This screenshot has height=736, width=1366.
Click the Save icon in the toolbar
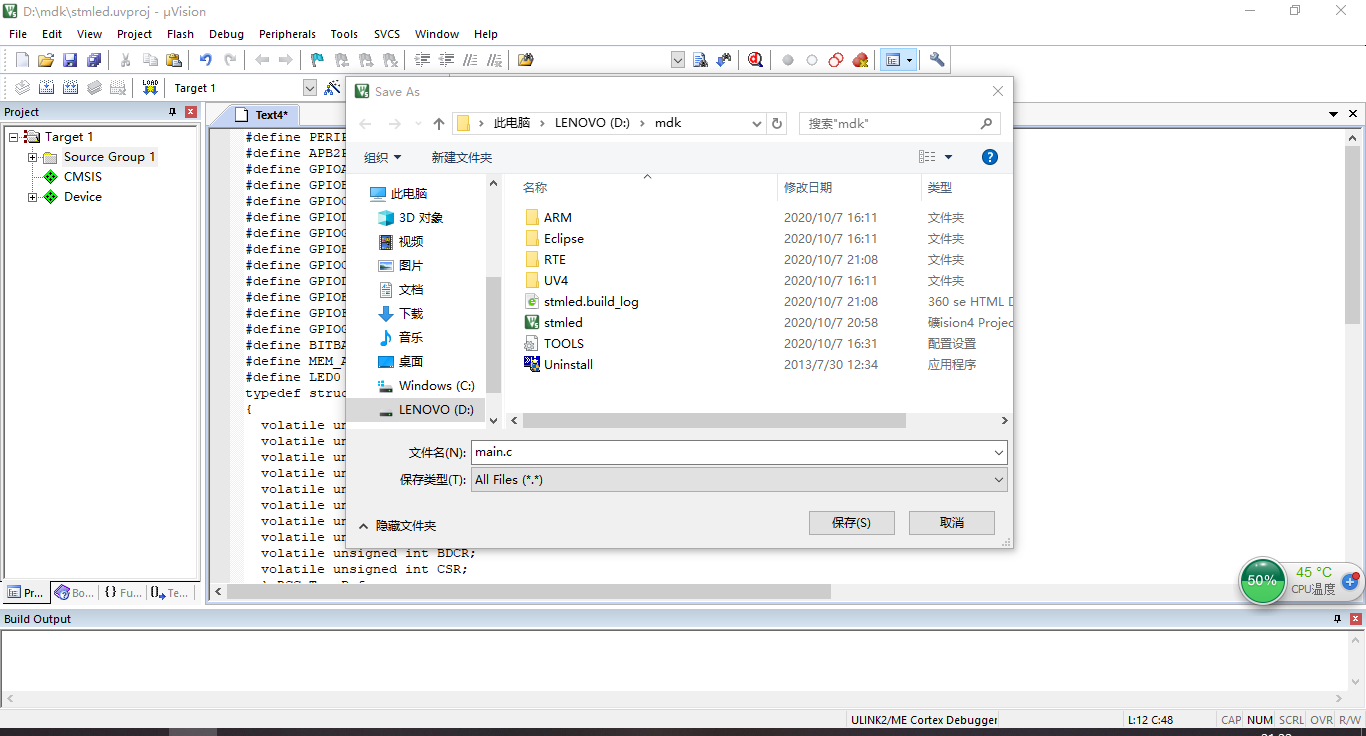(70, 60)
